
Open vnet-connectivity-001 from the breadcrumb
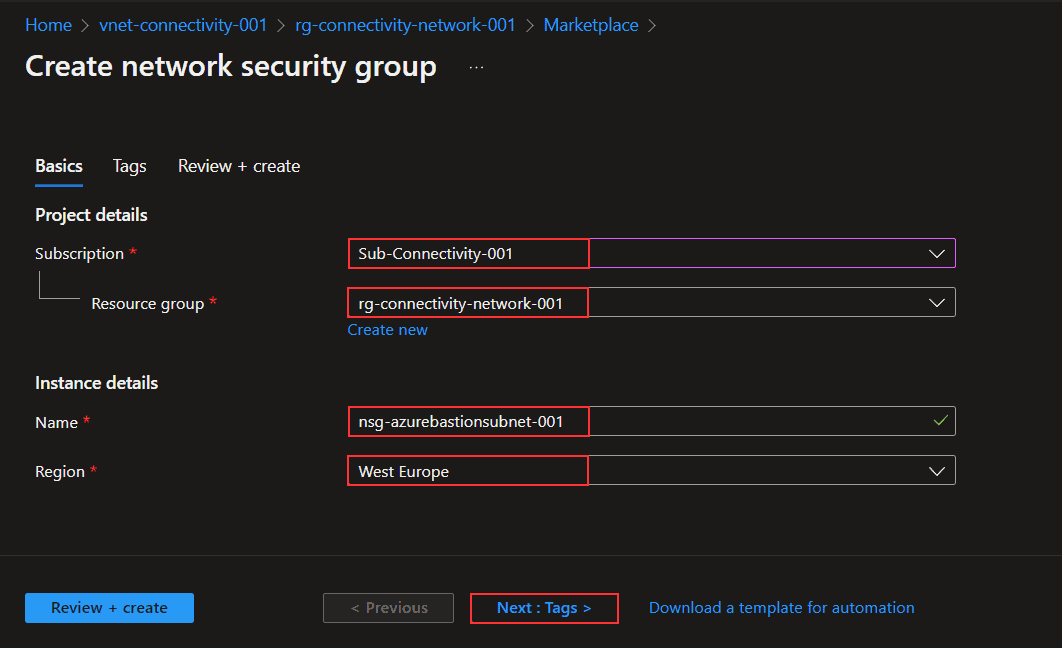pyautogui.click(x=183, y=24)
